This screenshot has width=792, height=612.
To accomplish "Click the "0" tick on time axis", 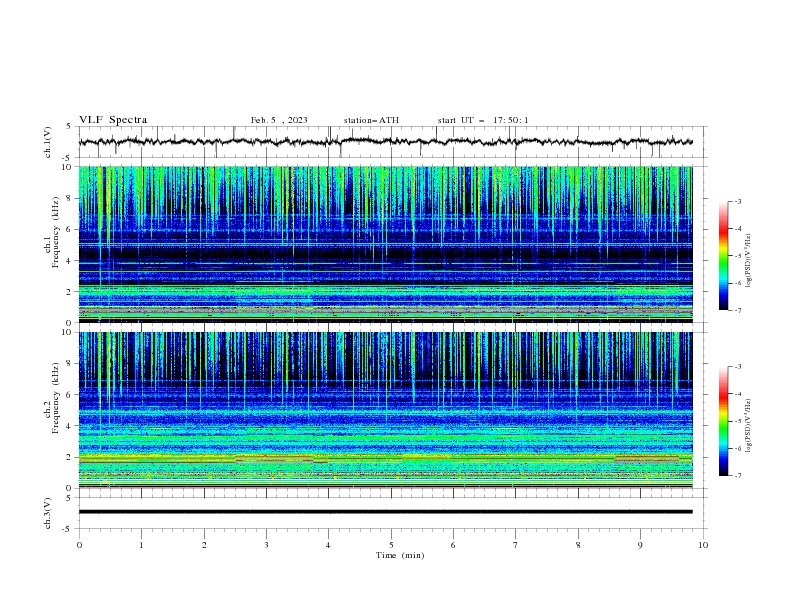I will click(x=79, y=545).
